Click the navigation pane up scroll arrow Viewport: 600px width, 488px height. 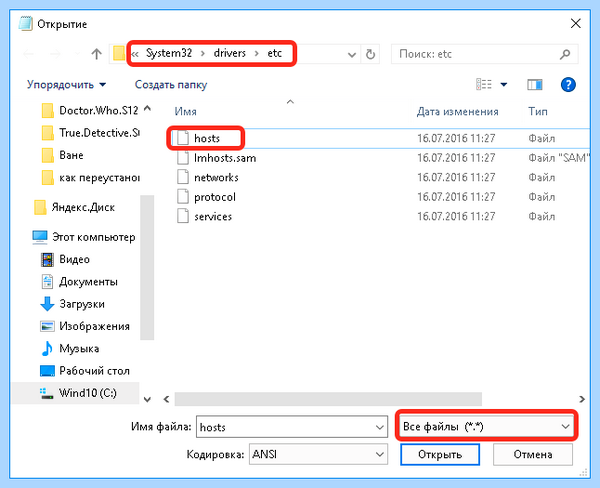147,109
